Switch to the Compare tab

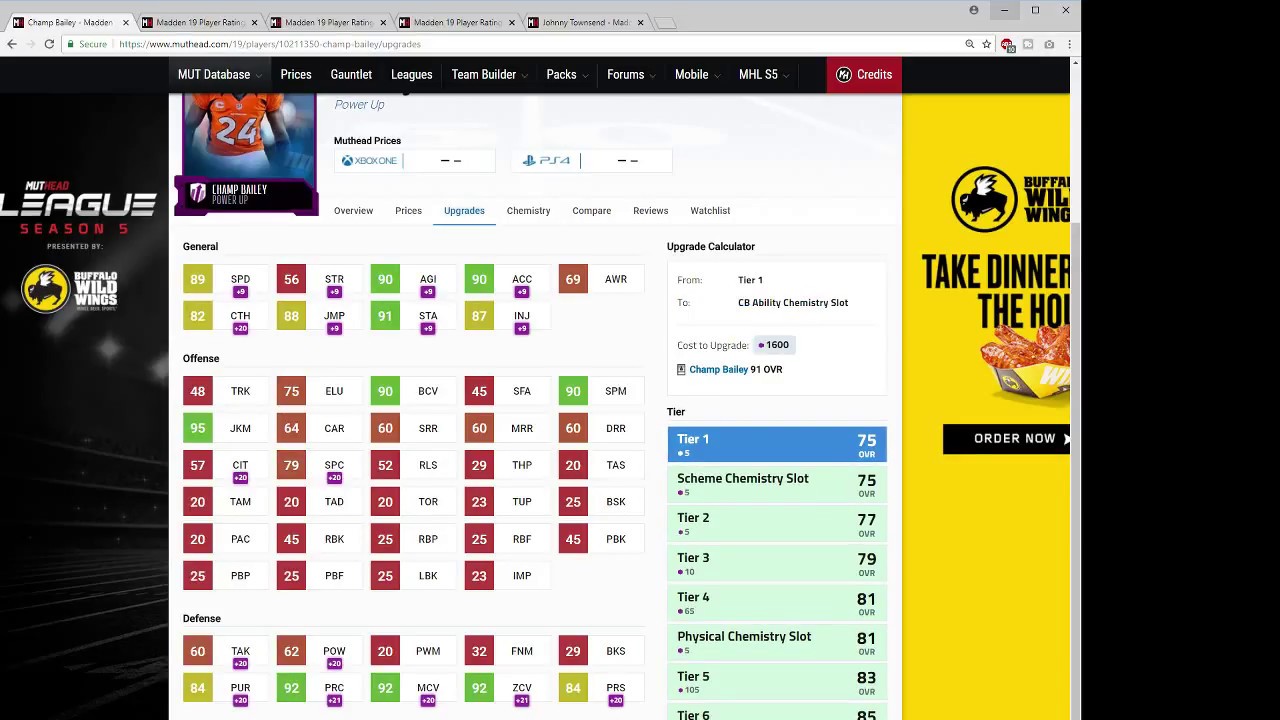(x=592, y=211)
